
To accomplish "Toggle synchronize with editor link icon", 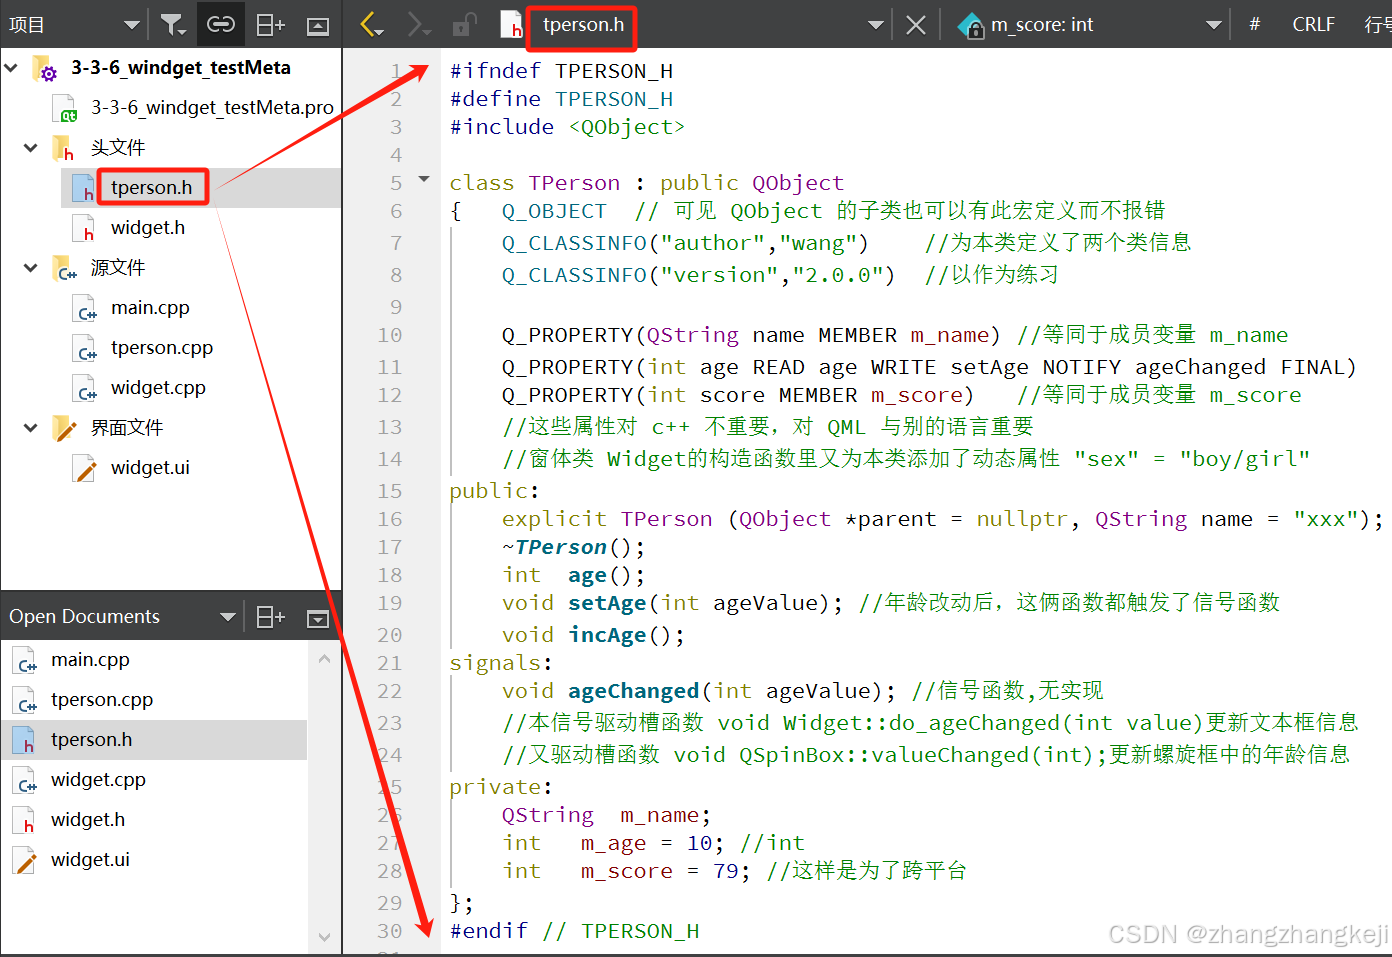I will click(x=221, y=24).
